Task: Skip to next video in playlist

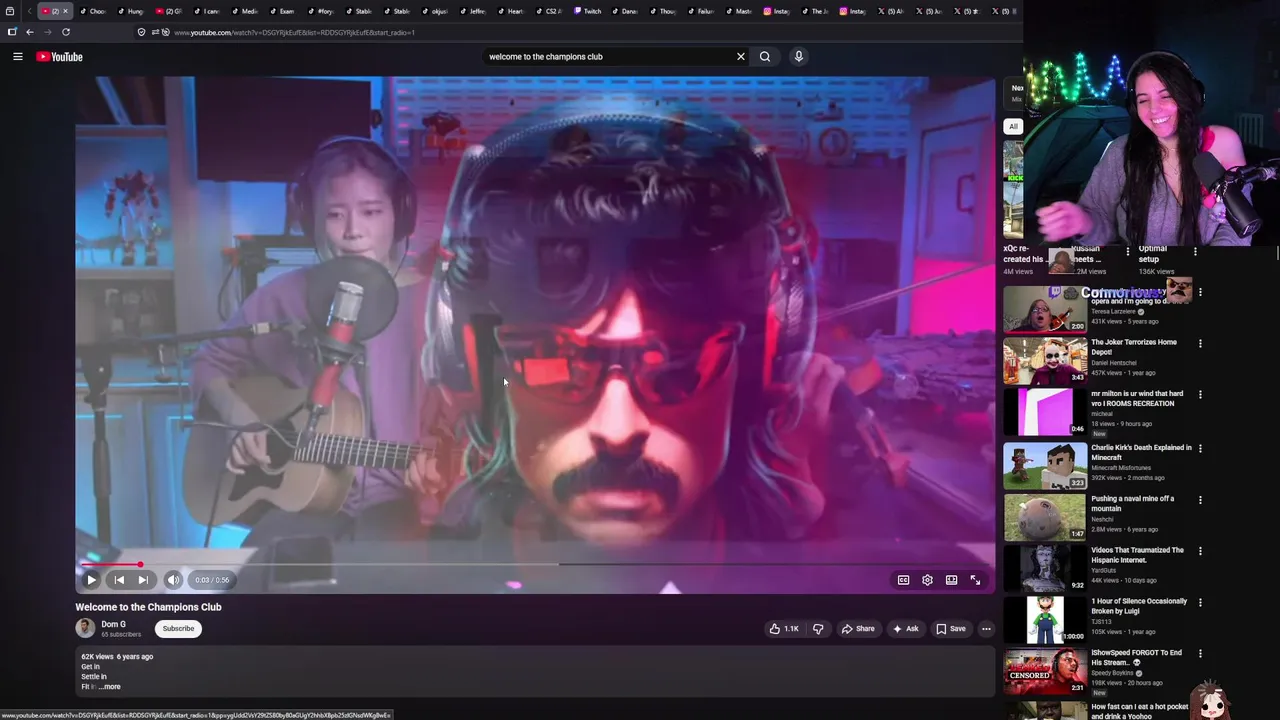Action: pyautogui.click(x=143, y=580)
